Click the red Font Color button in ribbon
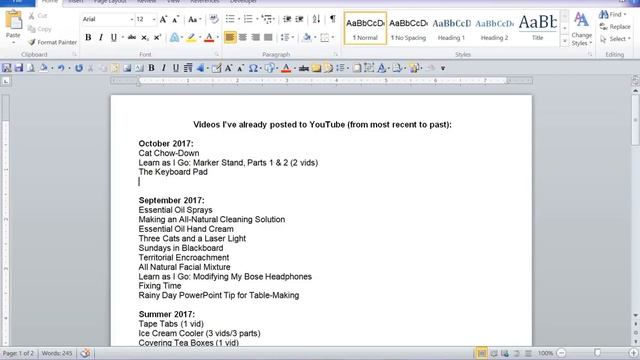Viewport: 640px width, 360px height. 209,38
